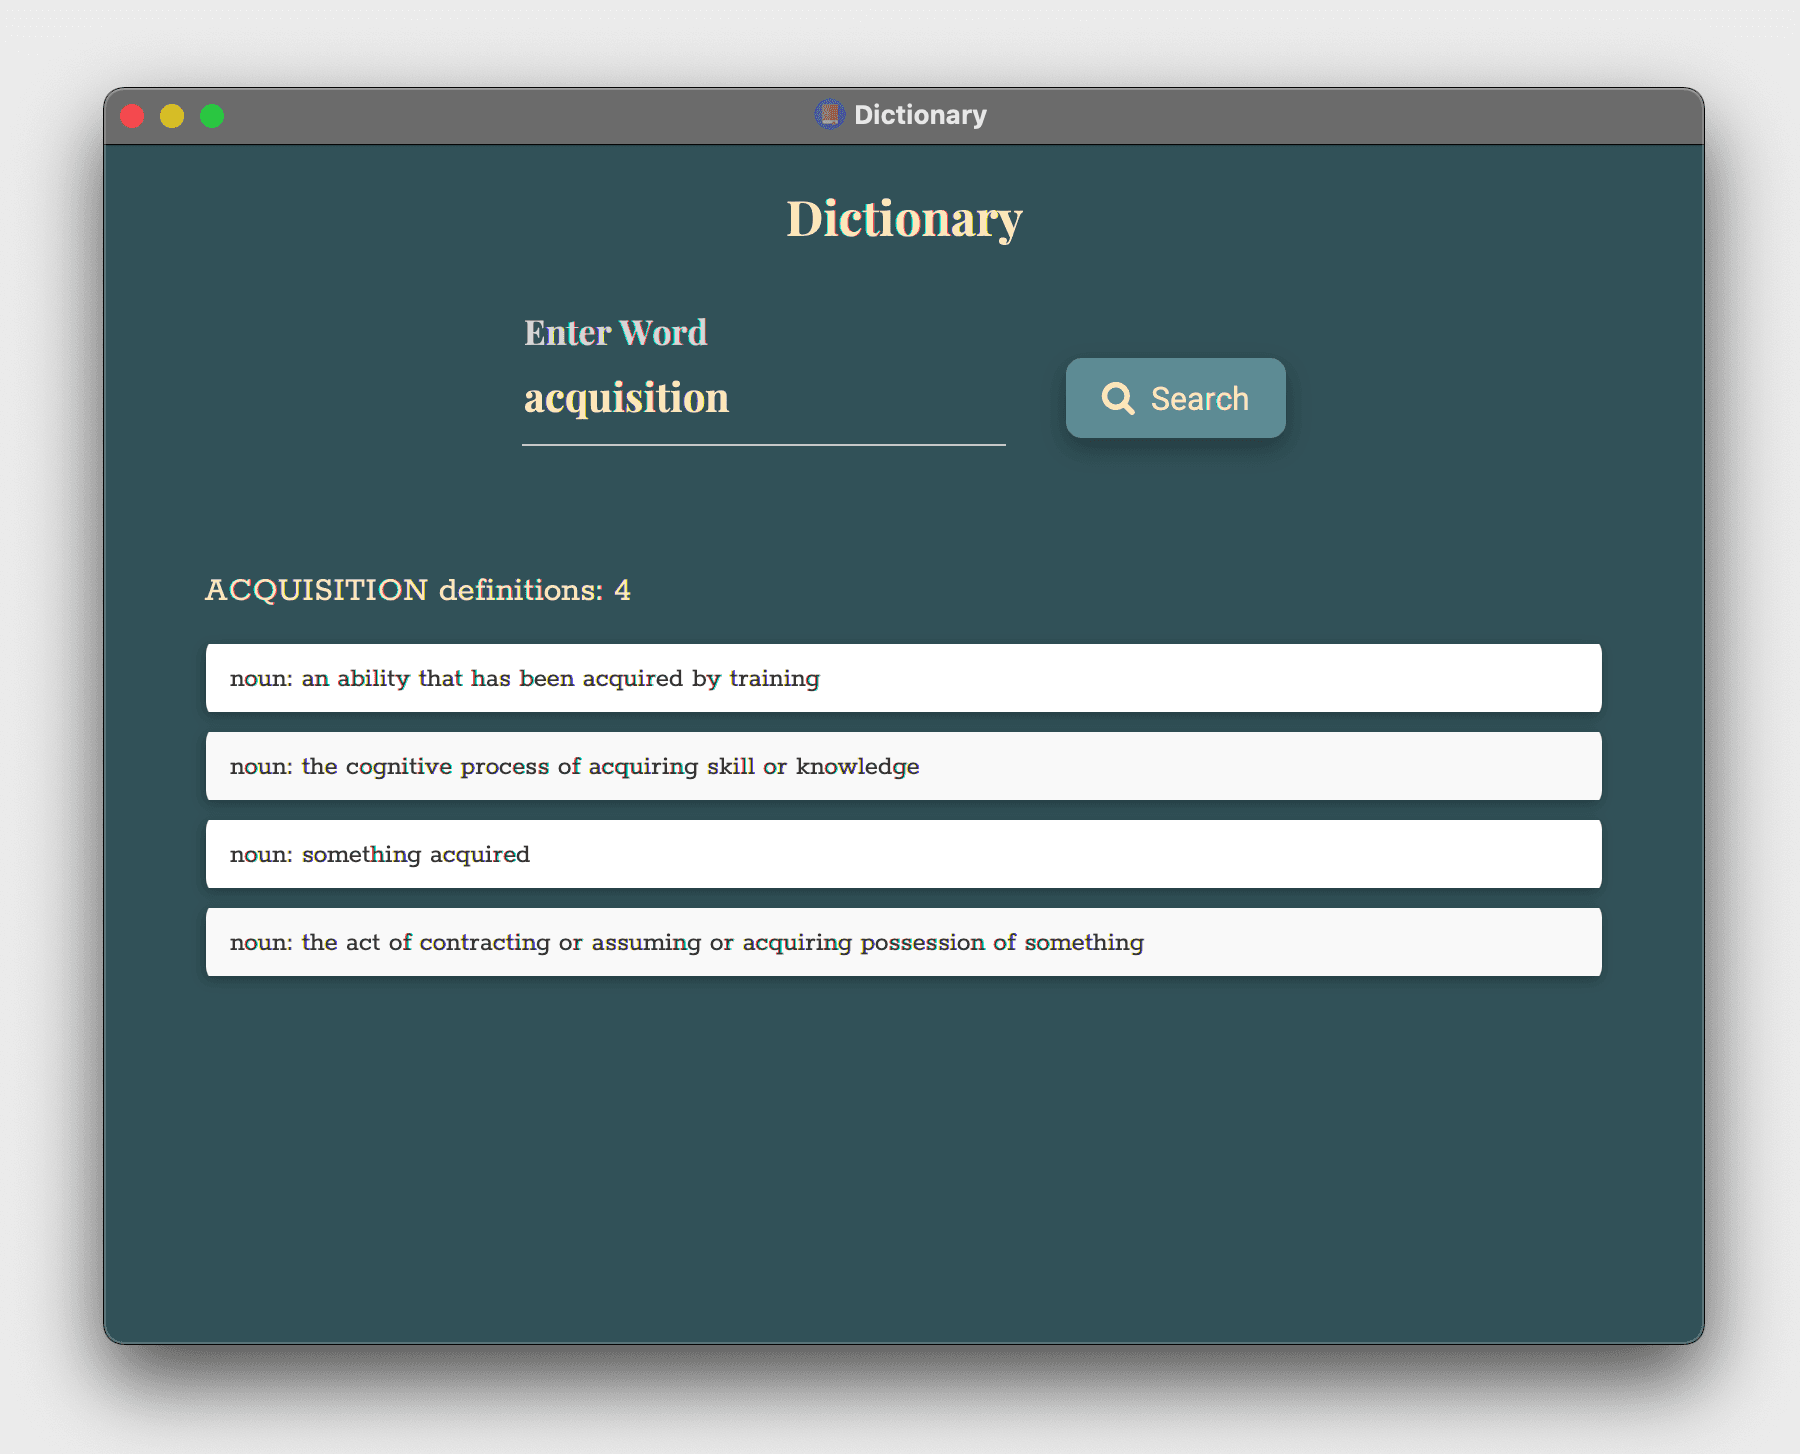The image size is (1800, 1454).
Task: Click the act of contracting definition card
Action: pyautogui.click(x=903, y=941)
